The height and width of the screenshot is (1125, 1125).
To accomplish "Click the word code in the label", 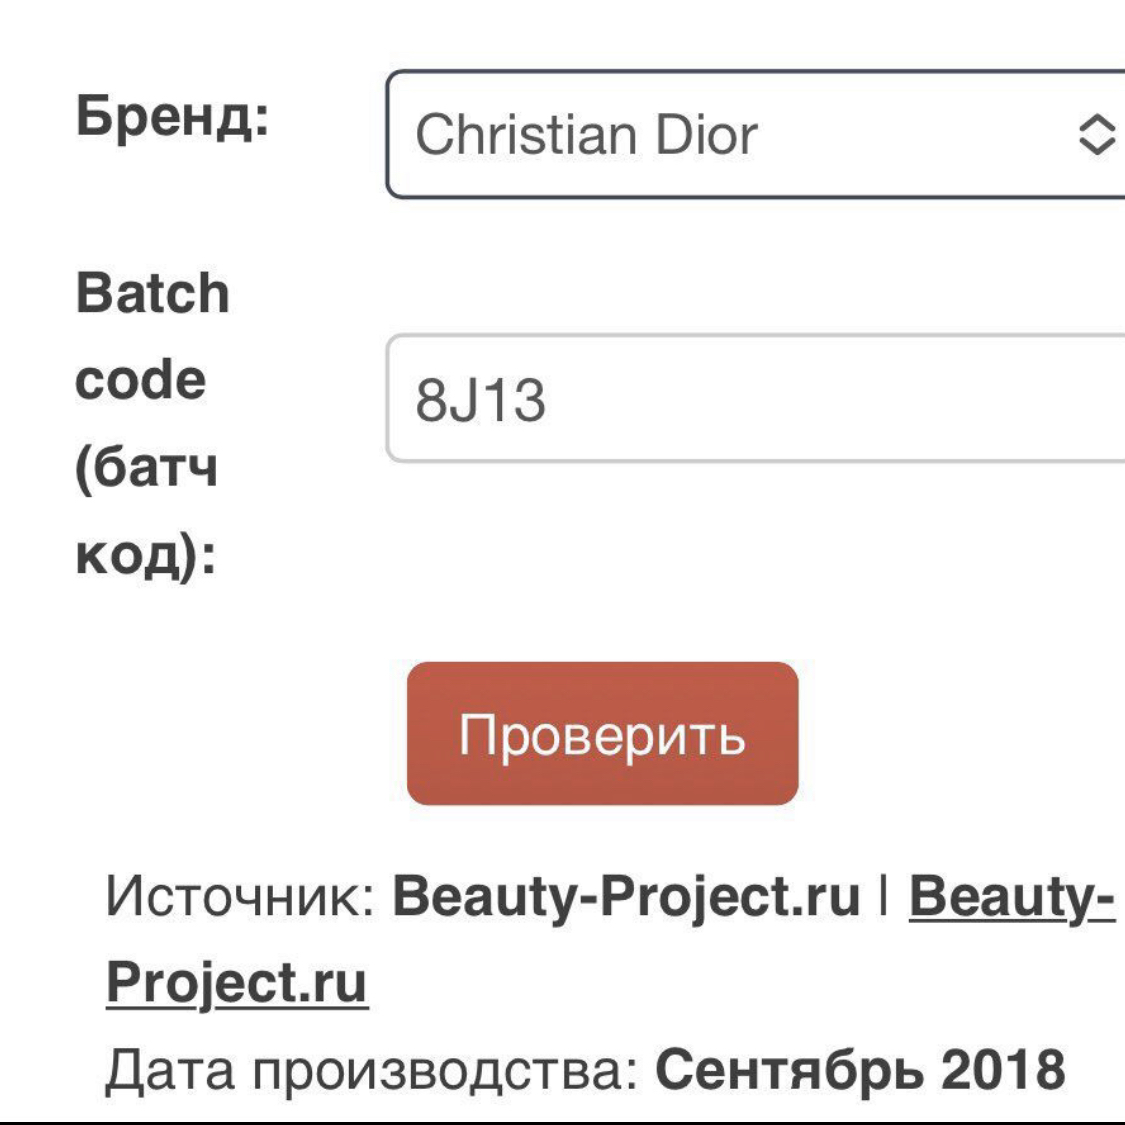I will pyautogui.click(x=140, y=380).
